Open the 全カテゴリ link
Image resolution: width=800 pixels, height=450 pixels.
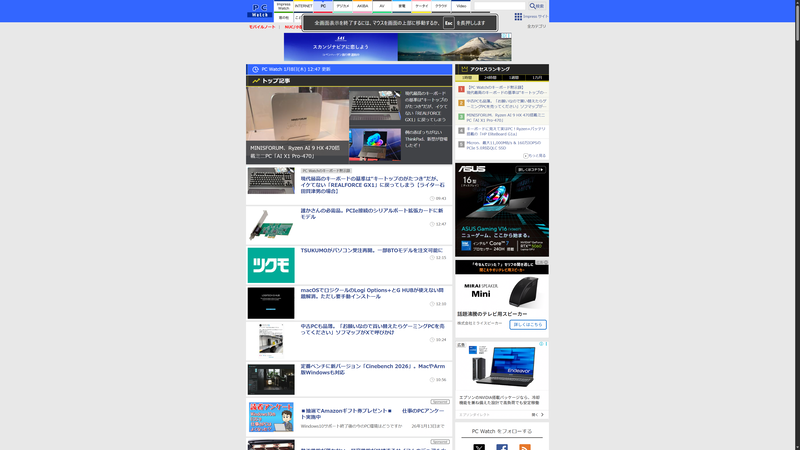click(536, 27)
